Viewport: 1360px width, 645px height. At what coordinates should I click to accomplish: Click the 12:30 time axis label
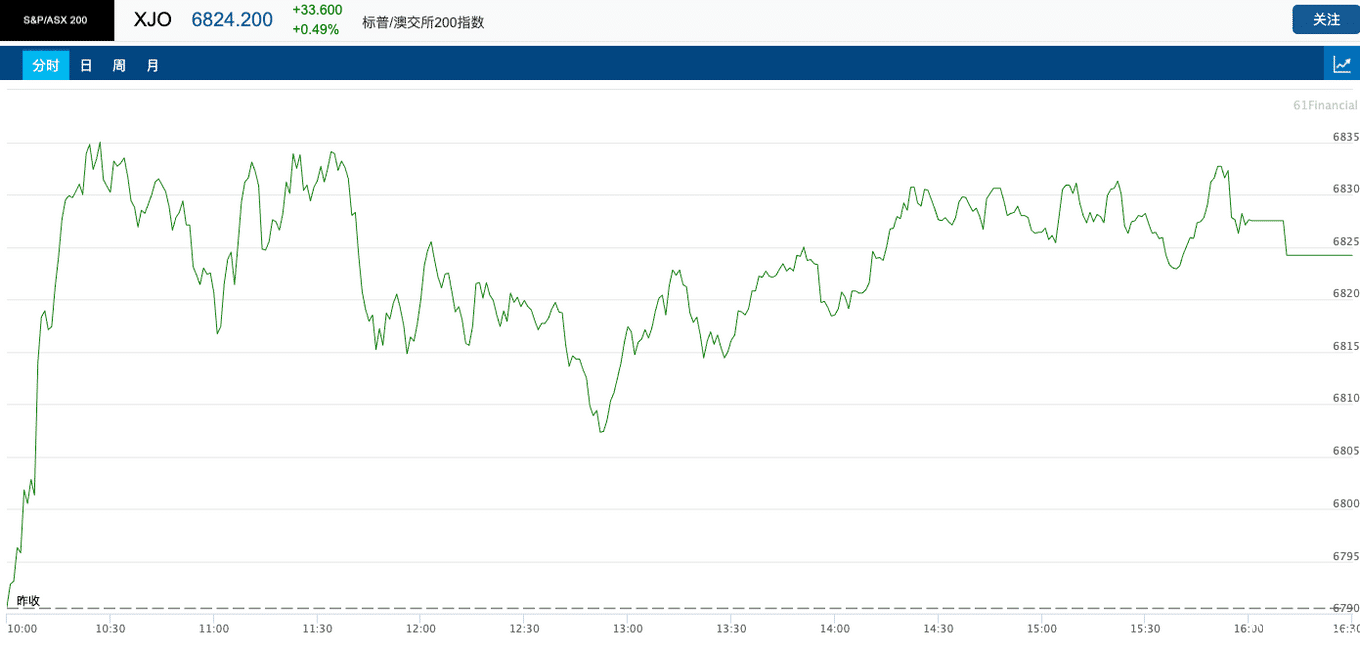pyautogui.click(x=524, y=629)
